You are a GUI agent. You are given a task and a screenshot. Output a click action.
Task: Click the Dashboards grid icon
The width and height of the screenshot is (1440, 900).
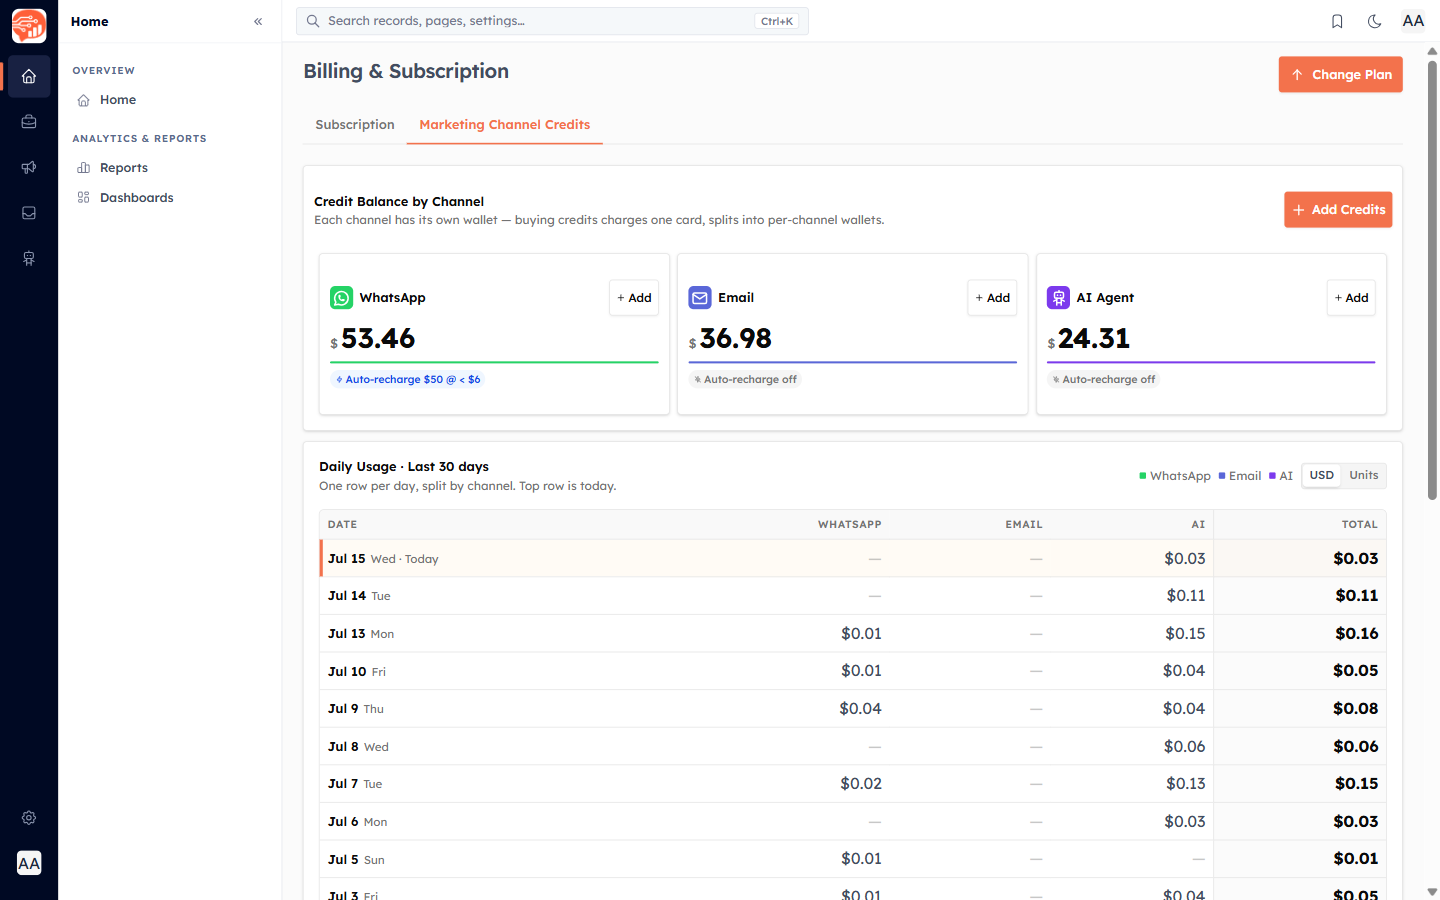coord(84,198)
